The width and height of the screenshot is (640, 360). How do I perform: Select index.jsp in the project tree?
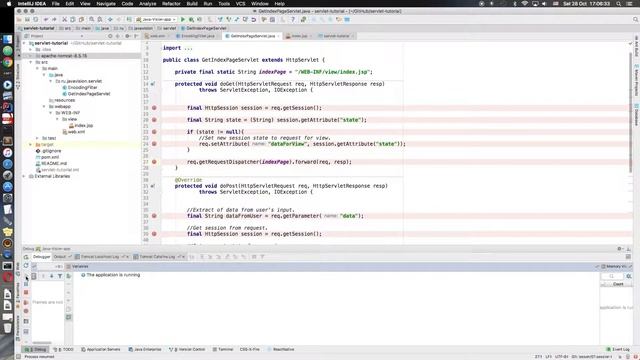(x=84, y=126)
